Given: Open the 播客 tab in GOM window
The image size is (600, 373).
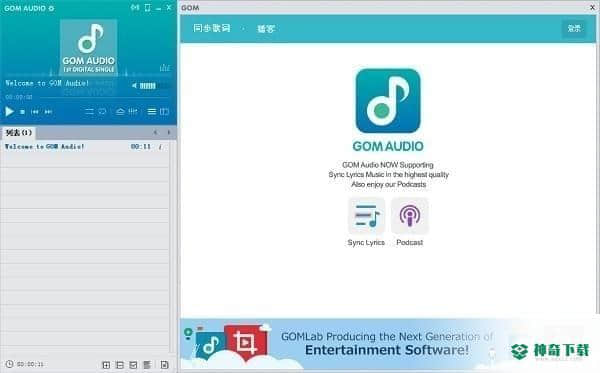Looking at the screenshot, I should 266,29.
